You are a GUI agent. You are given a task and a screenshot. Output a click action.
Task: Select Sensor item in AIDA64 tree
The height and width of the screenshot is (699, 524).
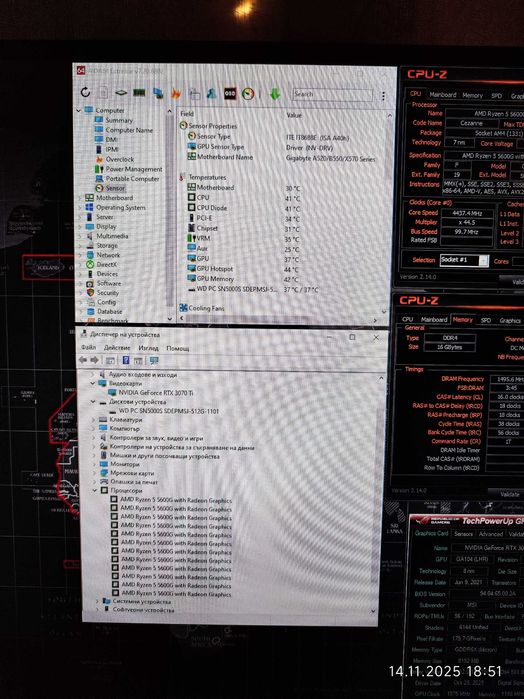click(x=110, y=188)
